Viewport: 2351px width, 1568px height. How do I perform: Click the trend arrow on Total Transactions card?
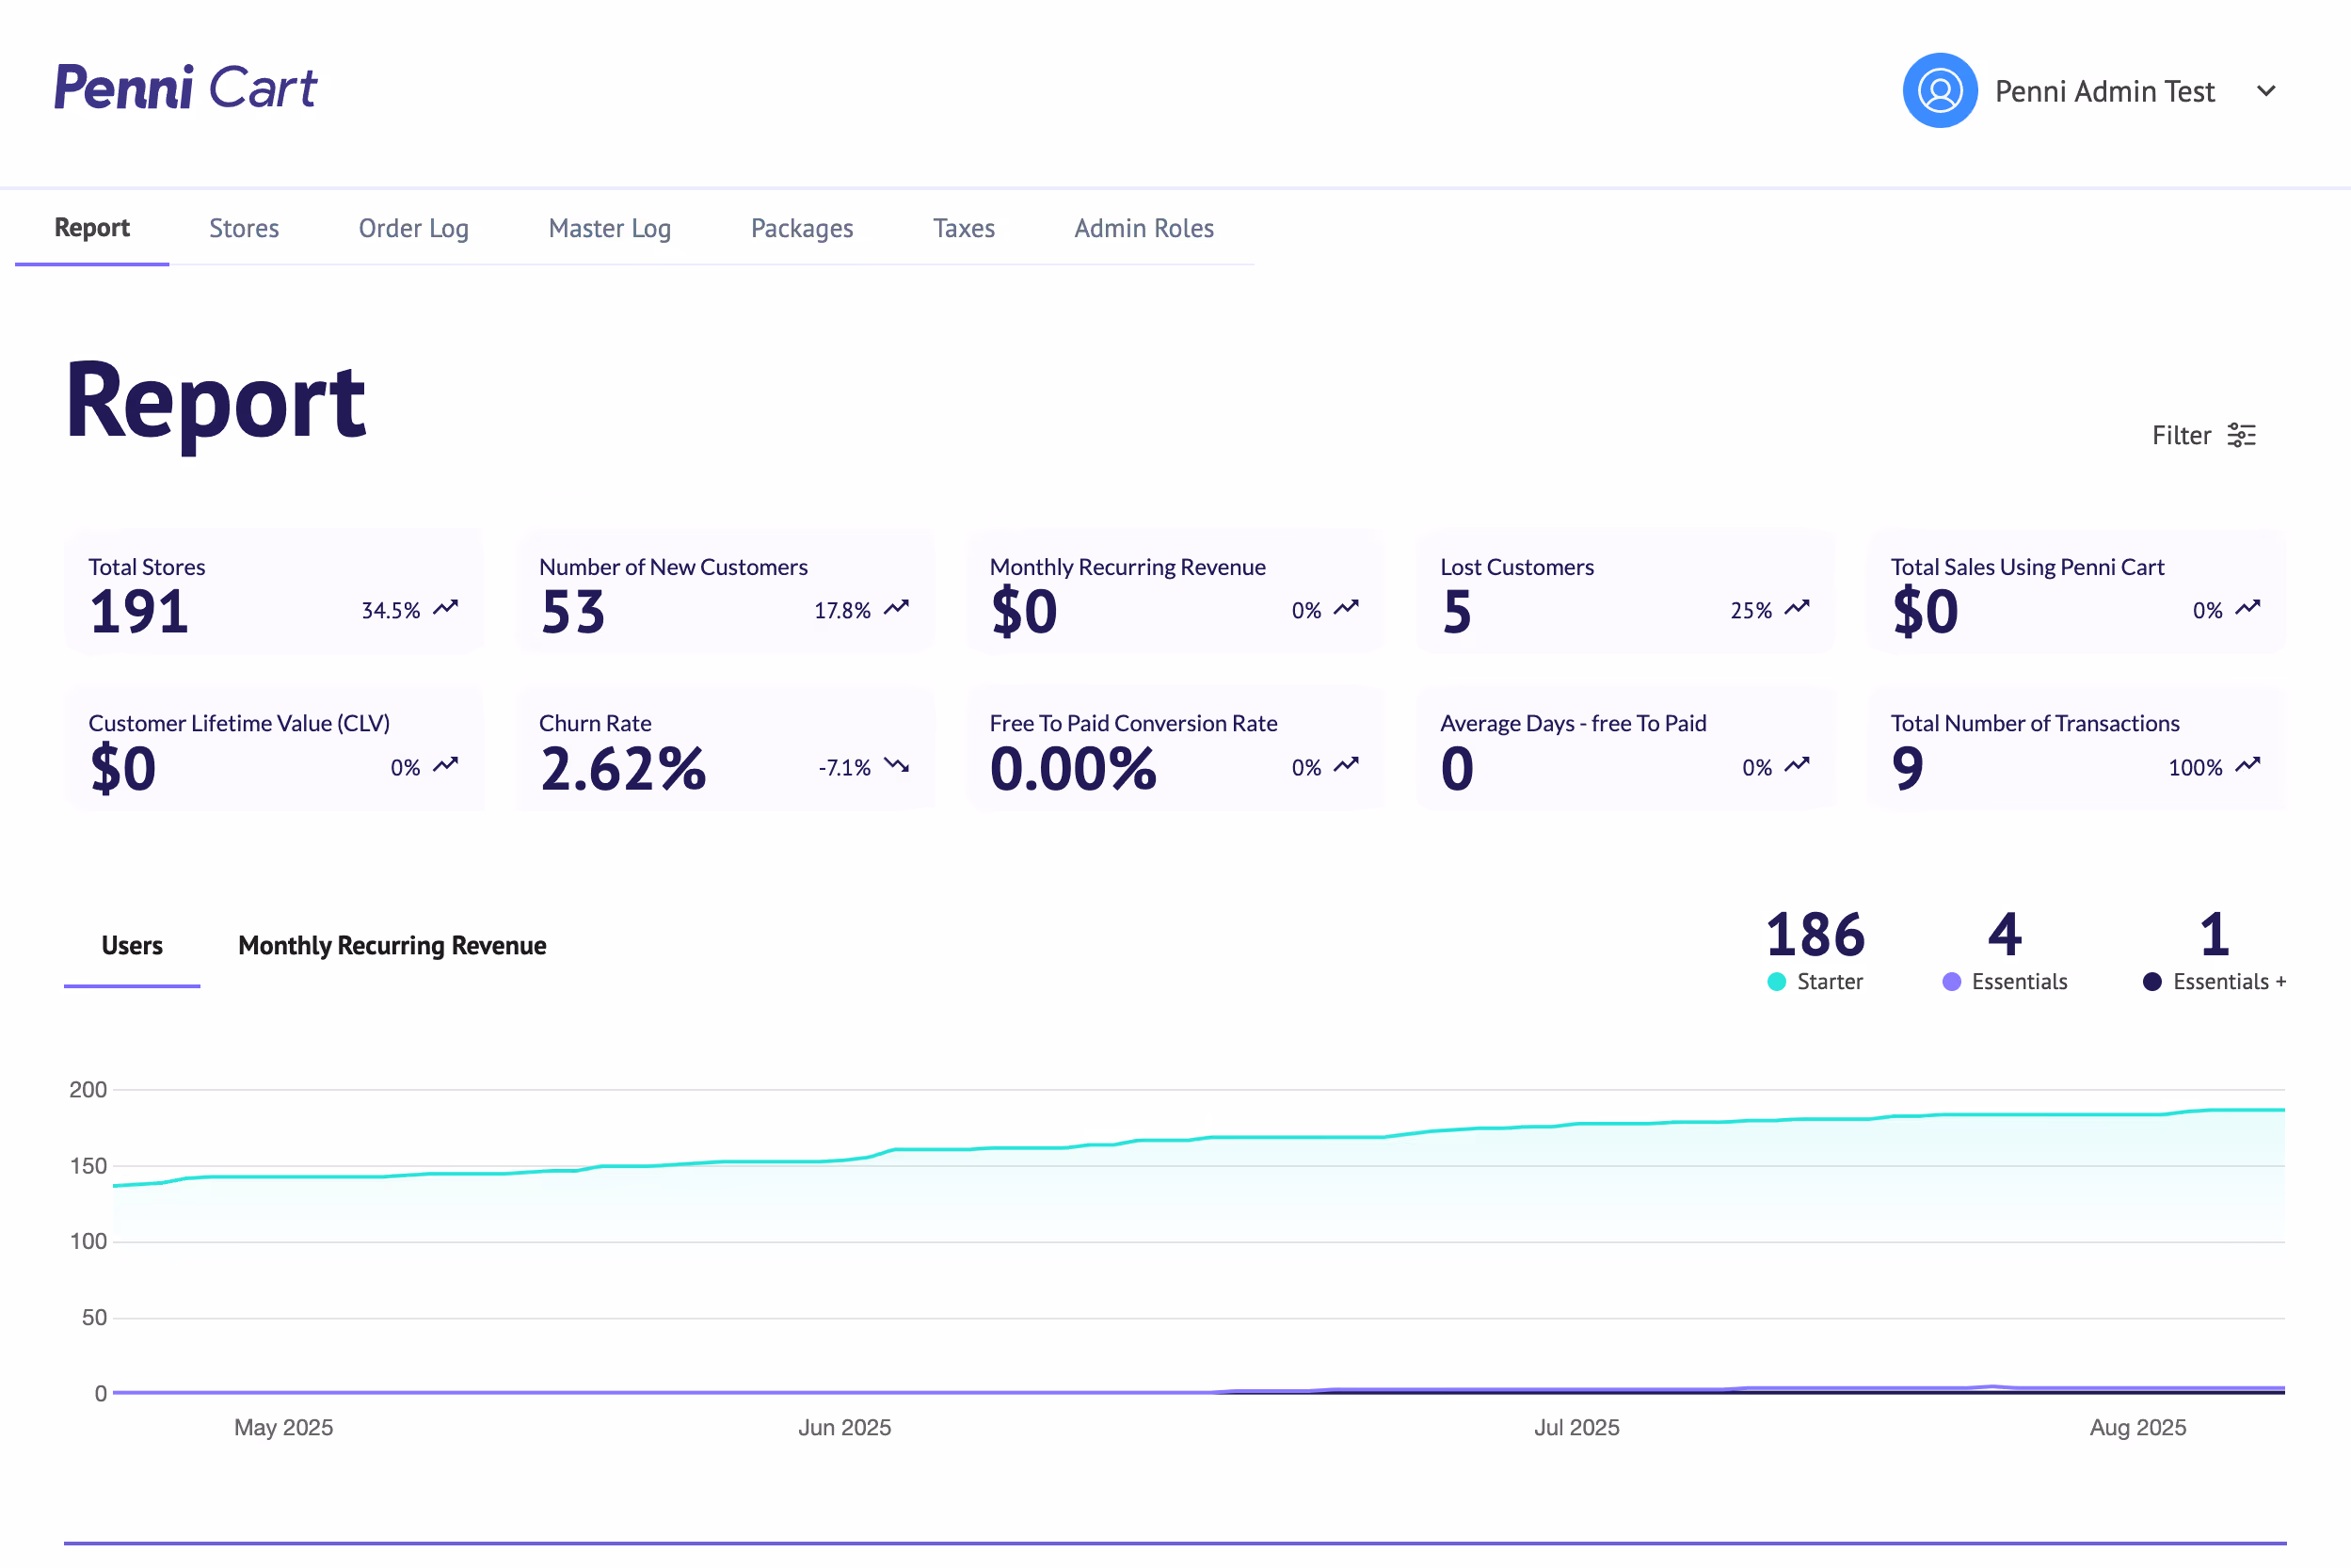coord(2248,765)
